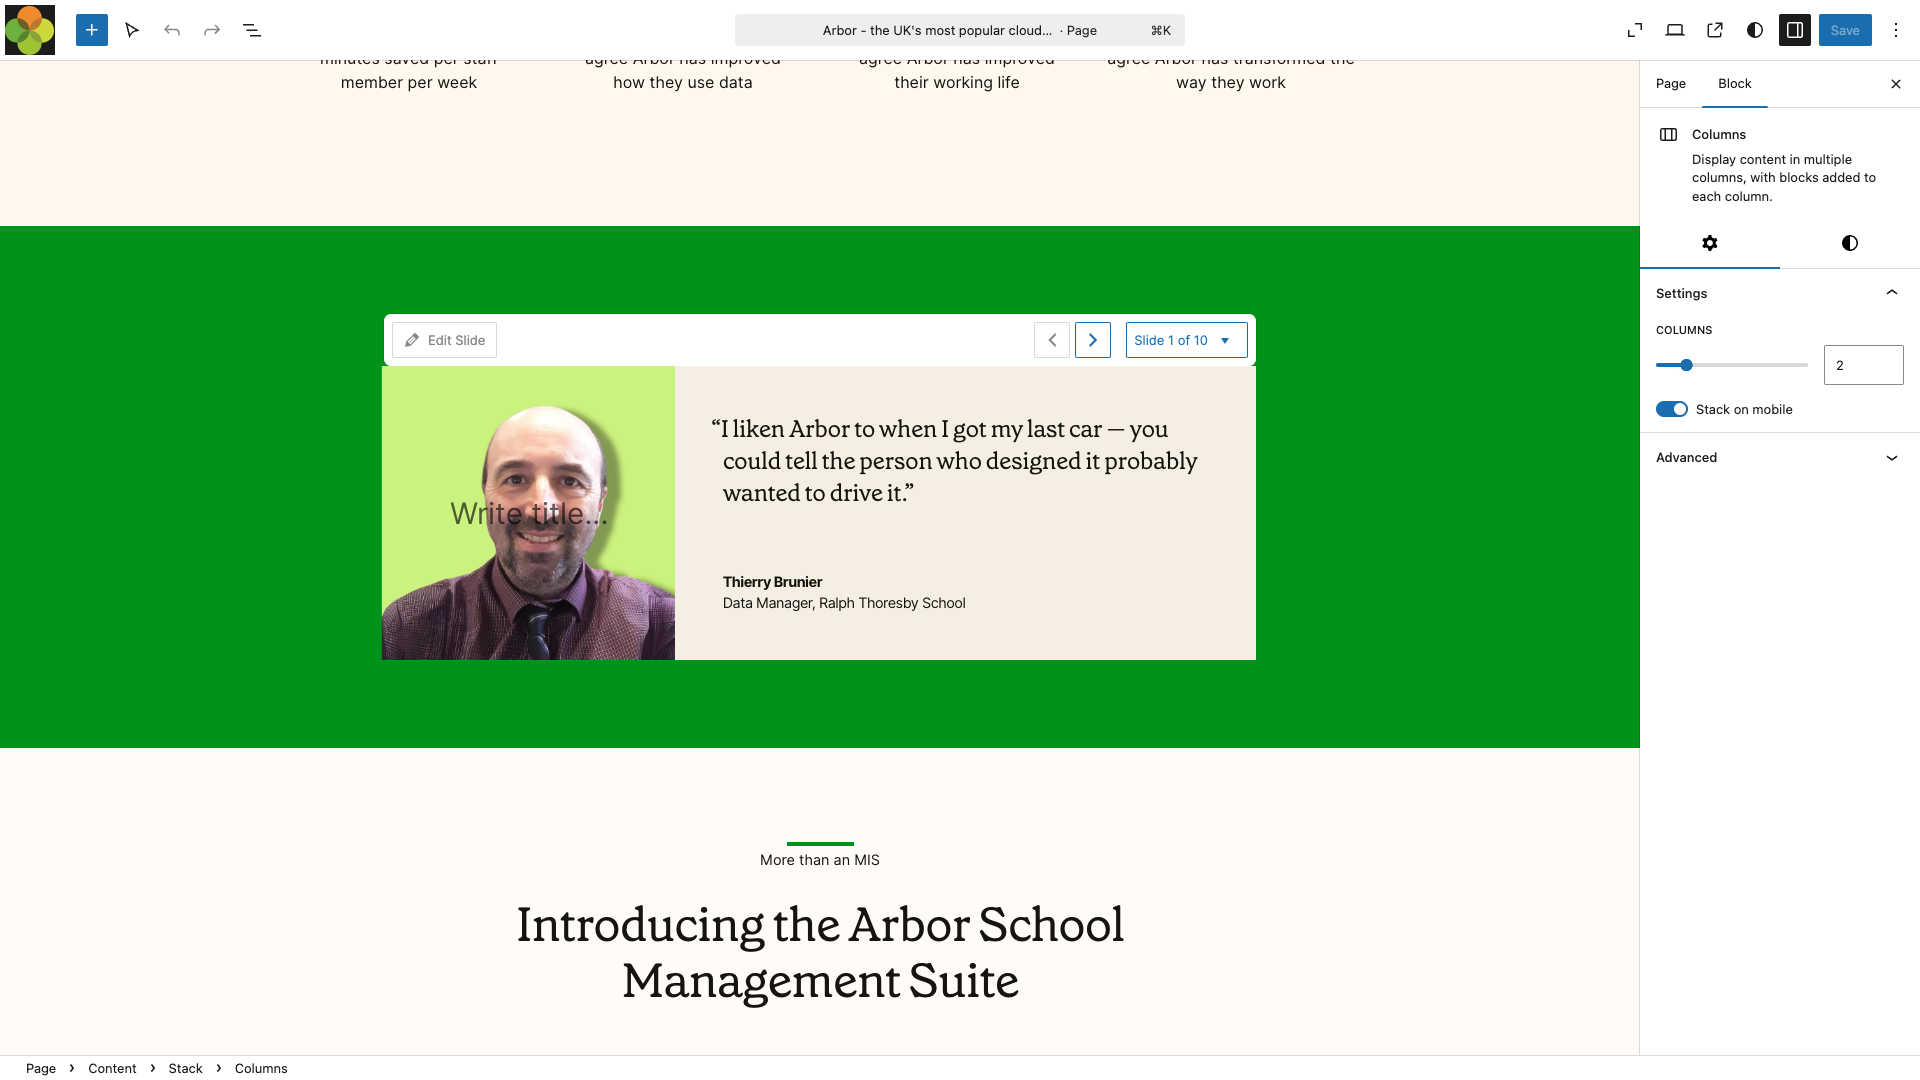Click Data Manager, Ralph Thoresby School text
This screenshot has width=1920, height=1080.
(x=844, y=603)
